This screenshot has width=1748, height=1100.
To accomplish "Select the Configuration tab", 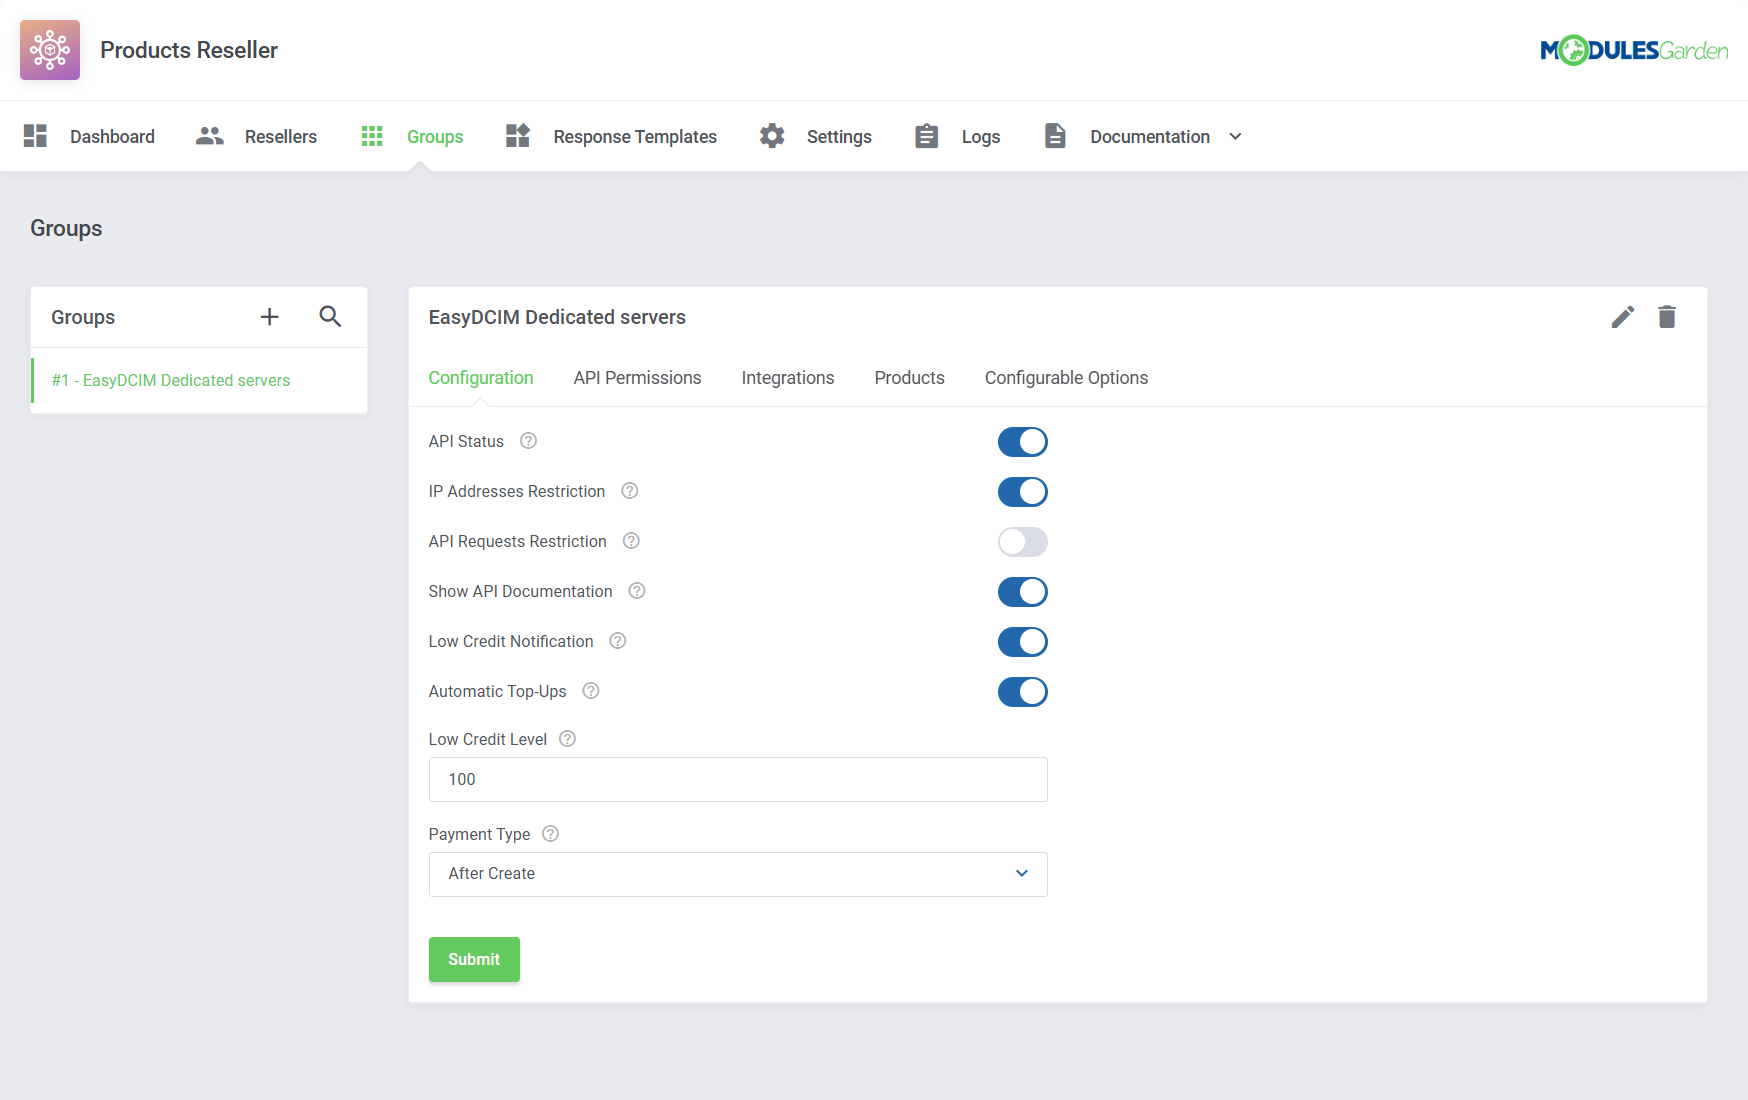I will click(481, 378).
